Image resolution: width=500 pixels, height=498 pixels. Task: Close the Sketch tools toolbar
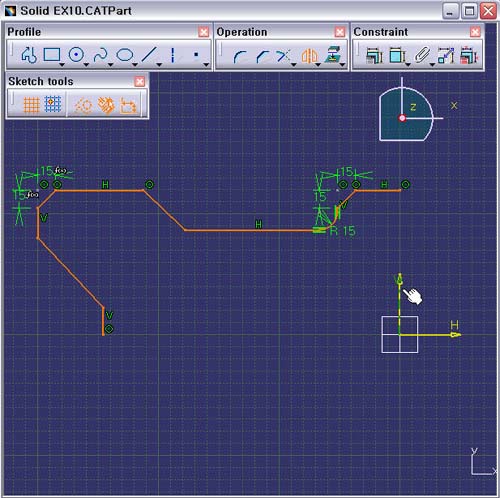pyautogui.click(x=140, y=81)
